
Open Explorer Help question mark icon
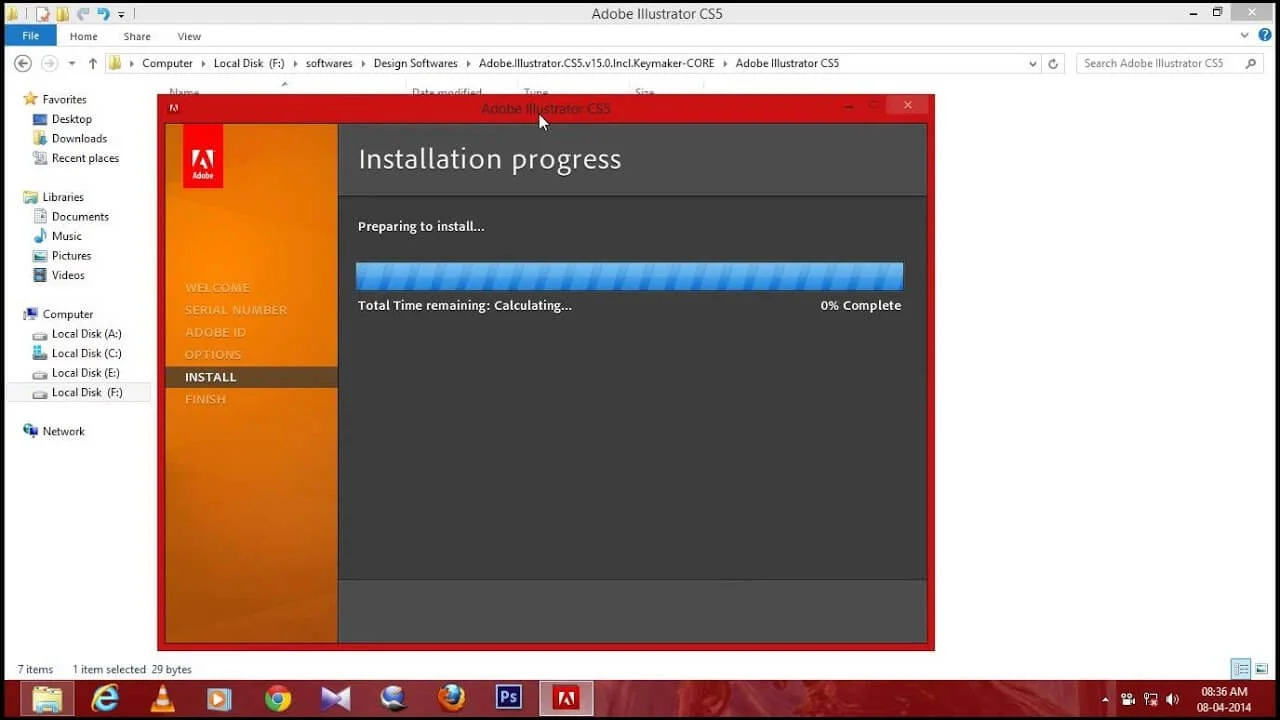point(1265,35)
